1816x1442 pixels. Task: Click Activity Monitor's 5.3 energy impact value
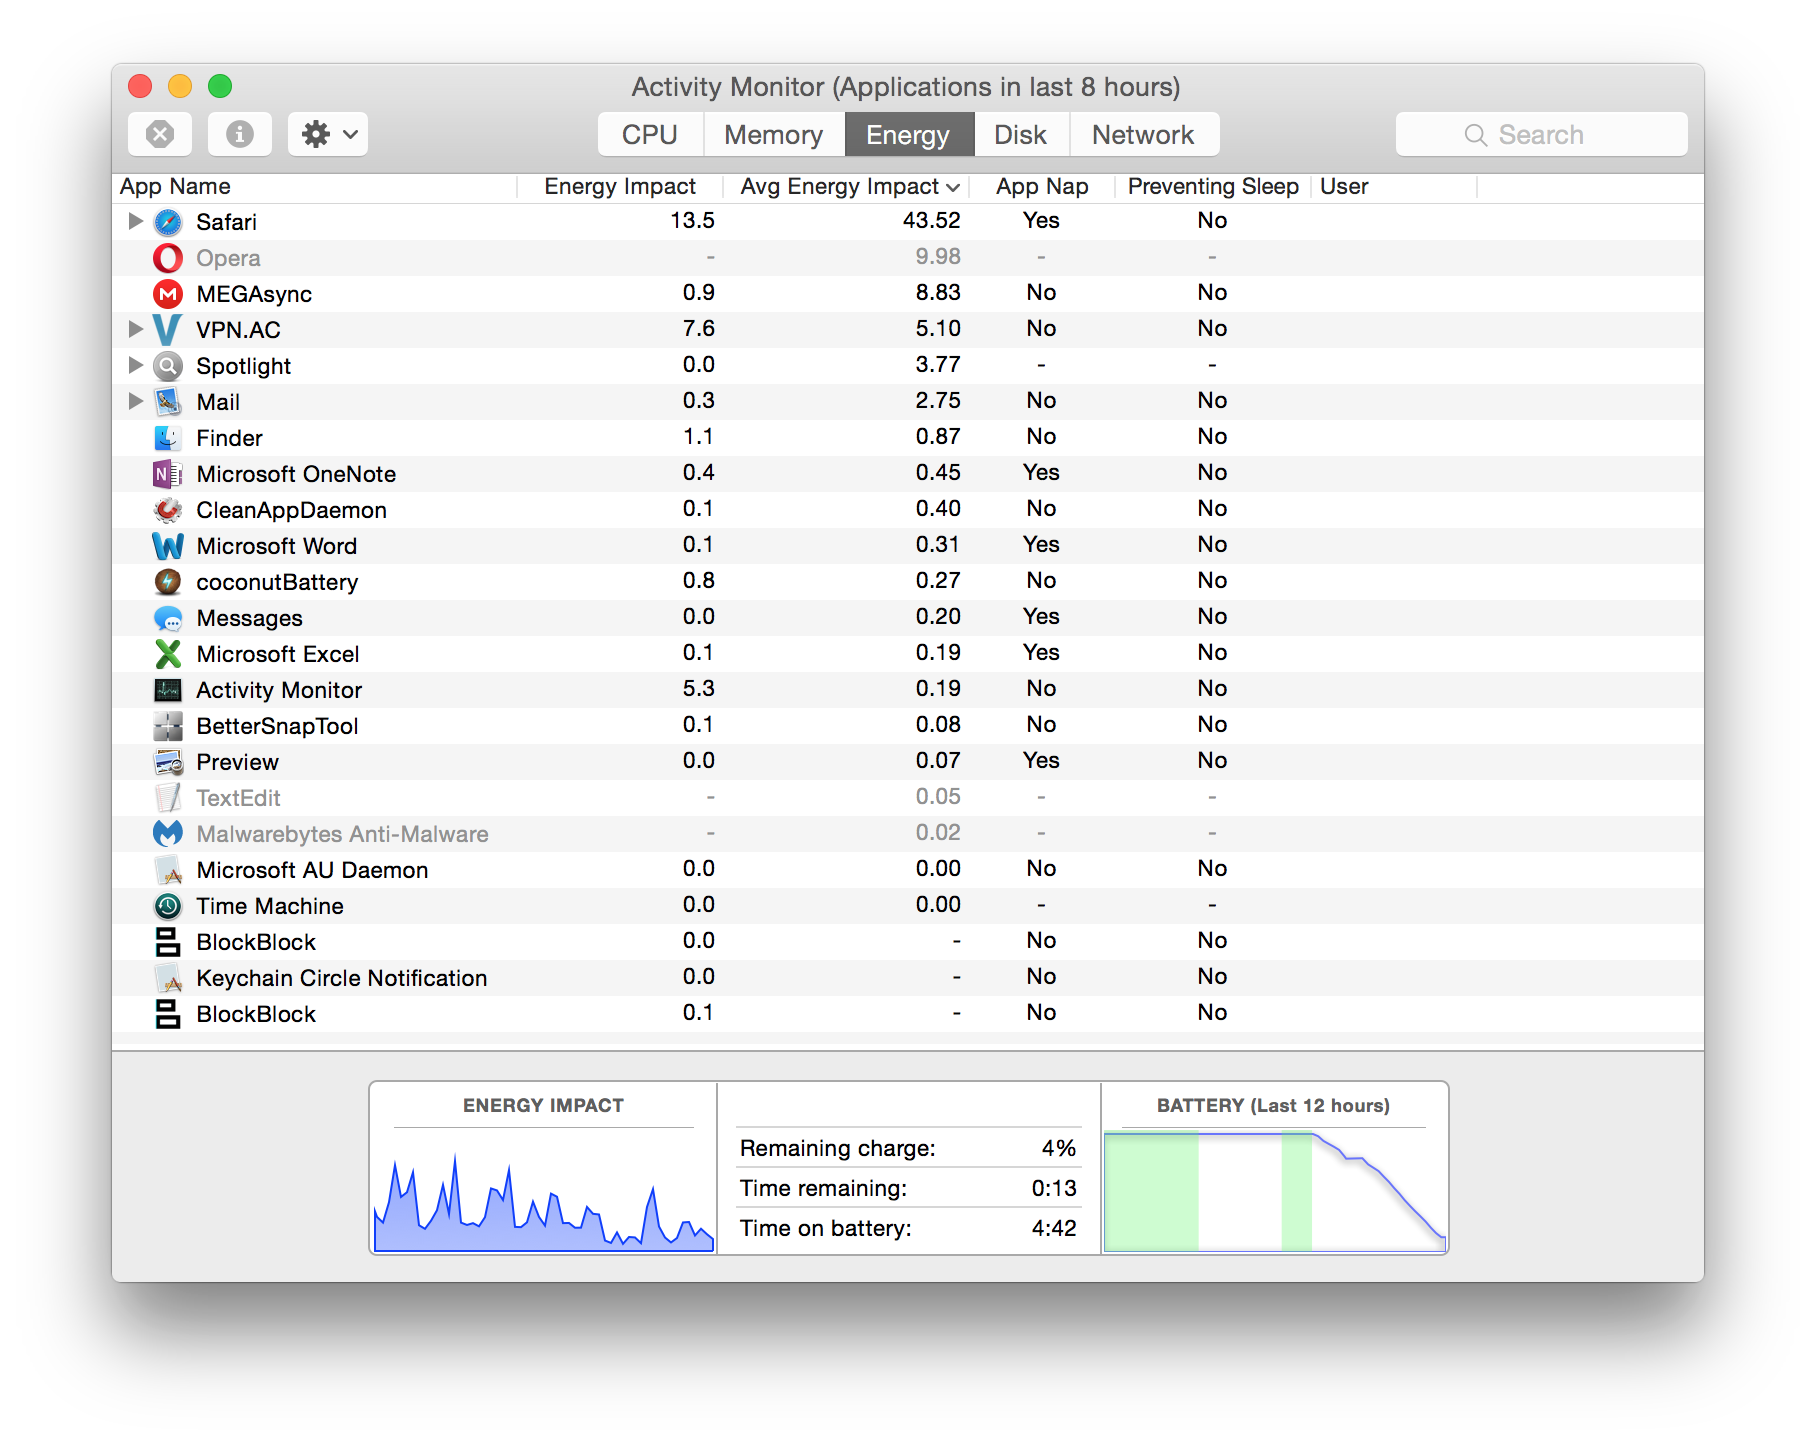(x=699, y=688)
